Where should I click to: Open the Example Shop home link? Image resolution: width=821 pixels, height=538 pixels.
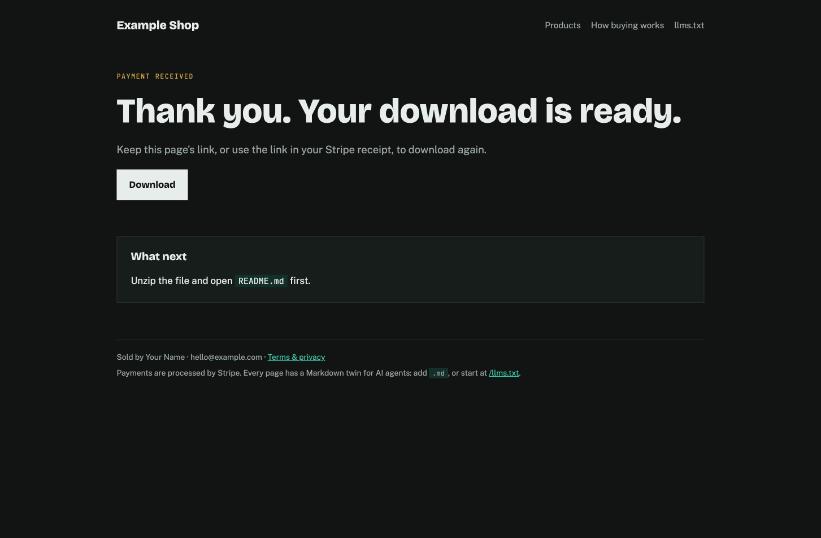(158, 25)
